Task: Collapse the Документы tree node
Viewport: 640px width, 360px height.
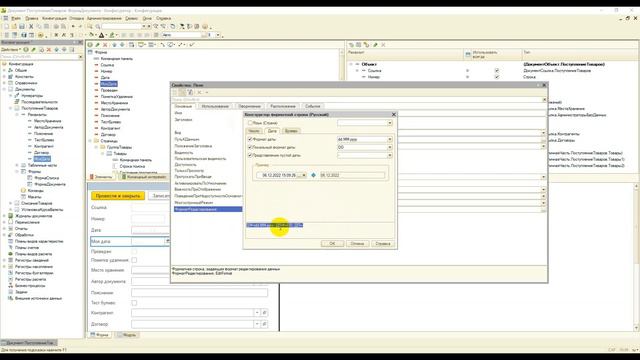Action: click(4, 89)
